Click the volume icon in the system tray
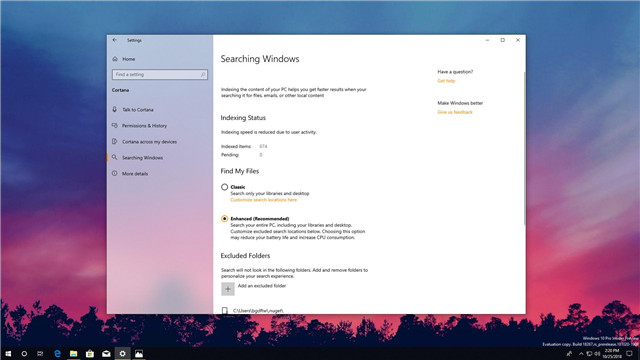Viewport: 640px width, 360px height. (597, 353)
